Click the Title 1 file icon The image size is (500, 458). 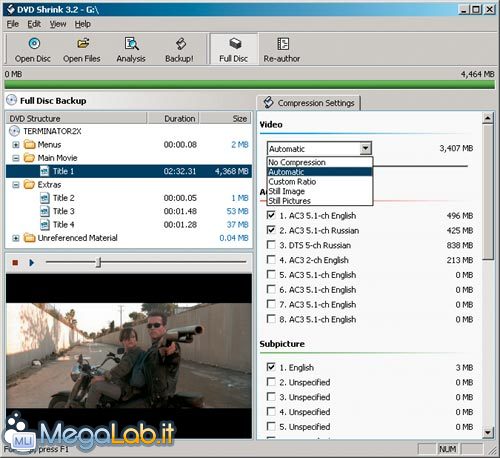(x=44, y=171)
